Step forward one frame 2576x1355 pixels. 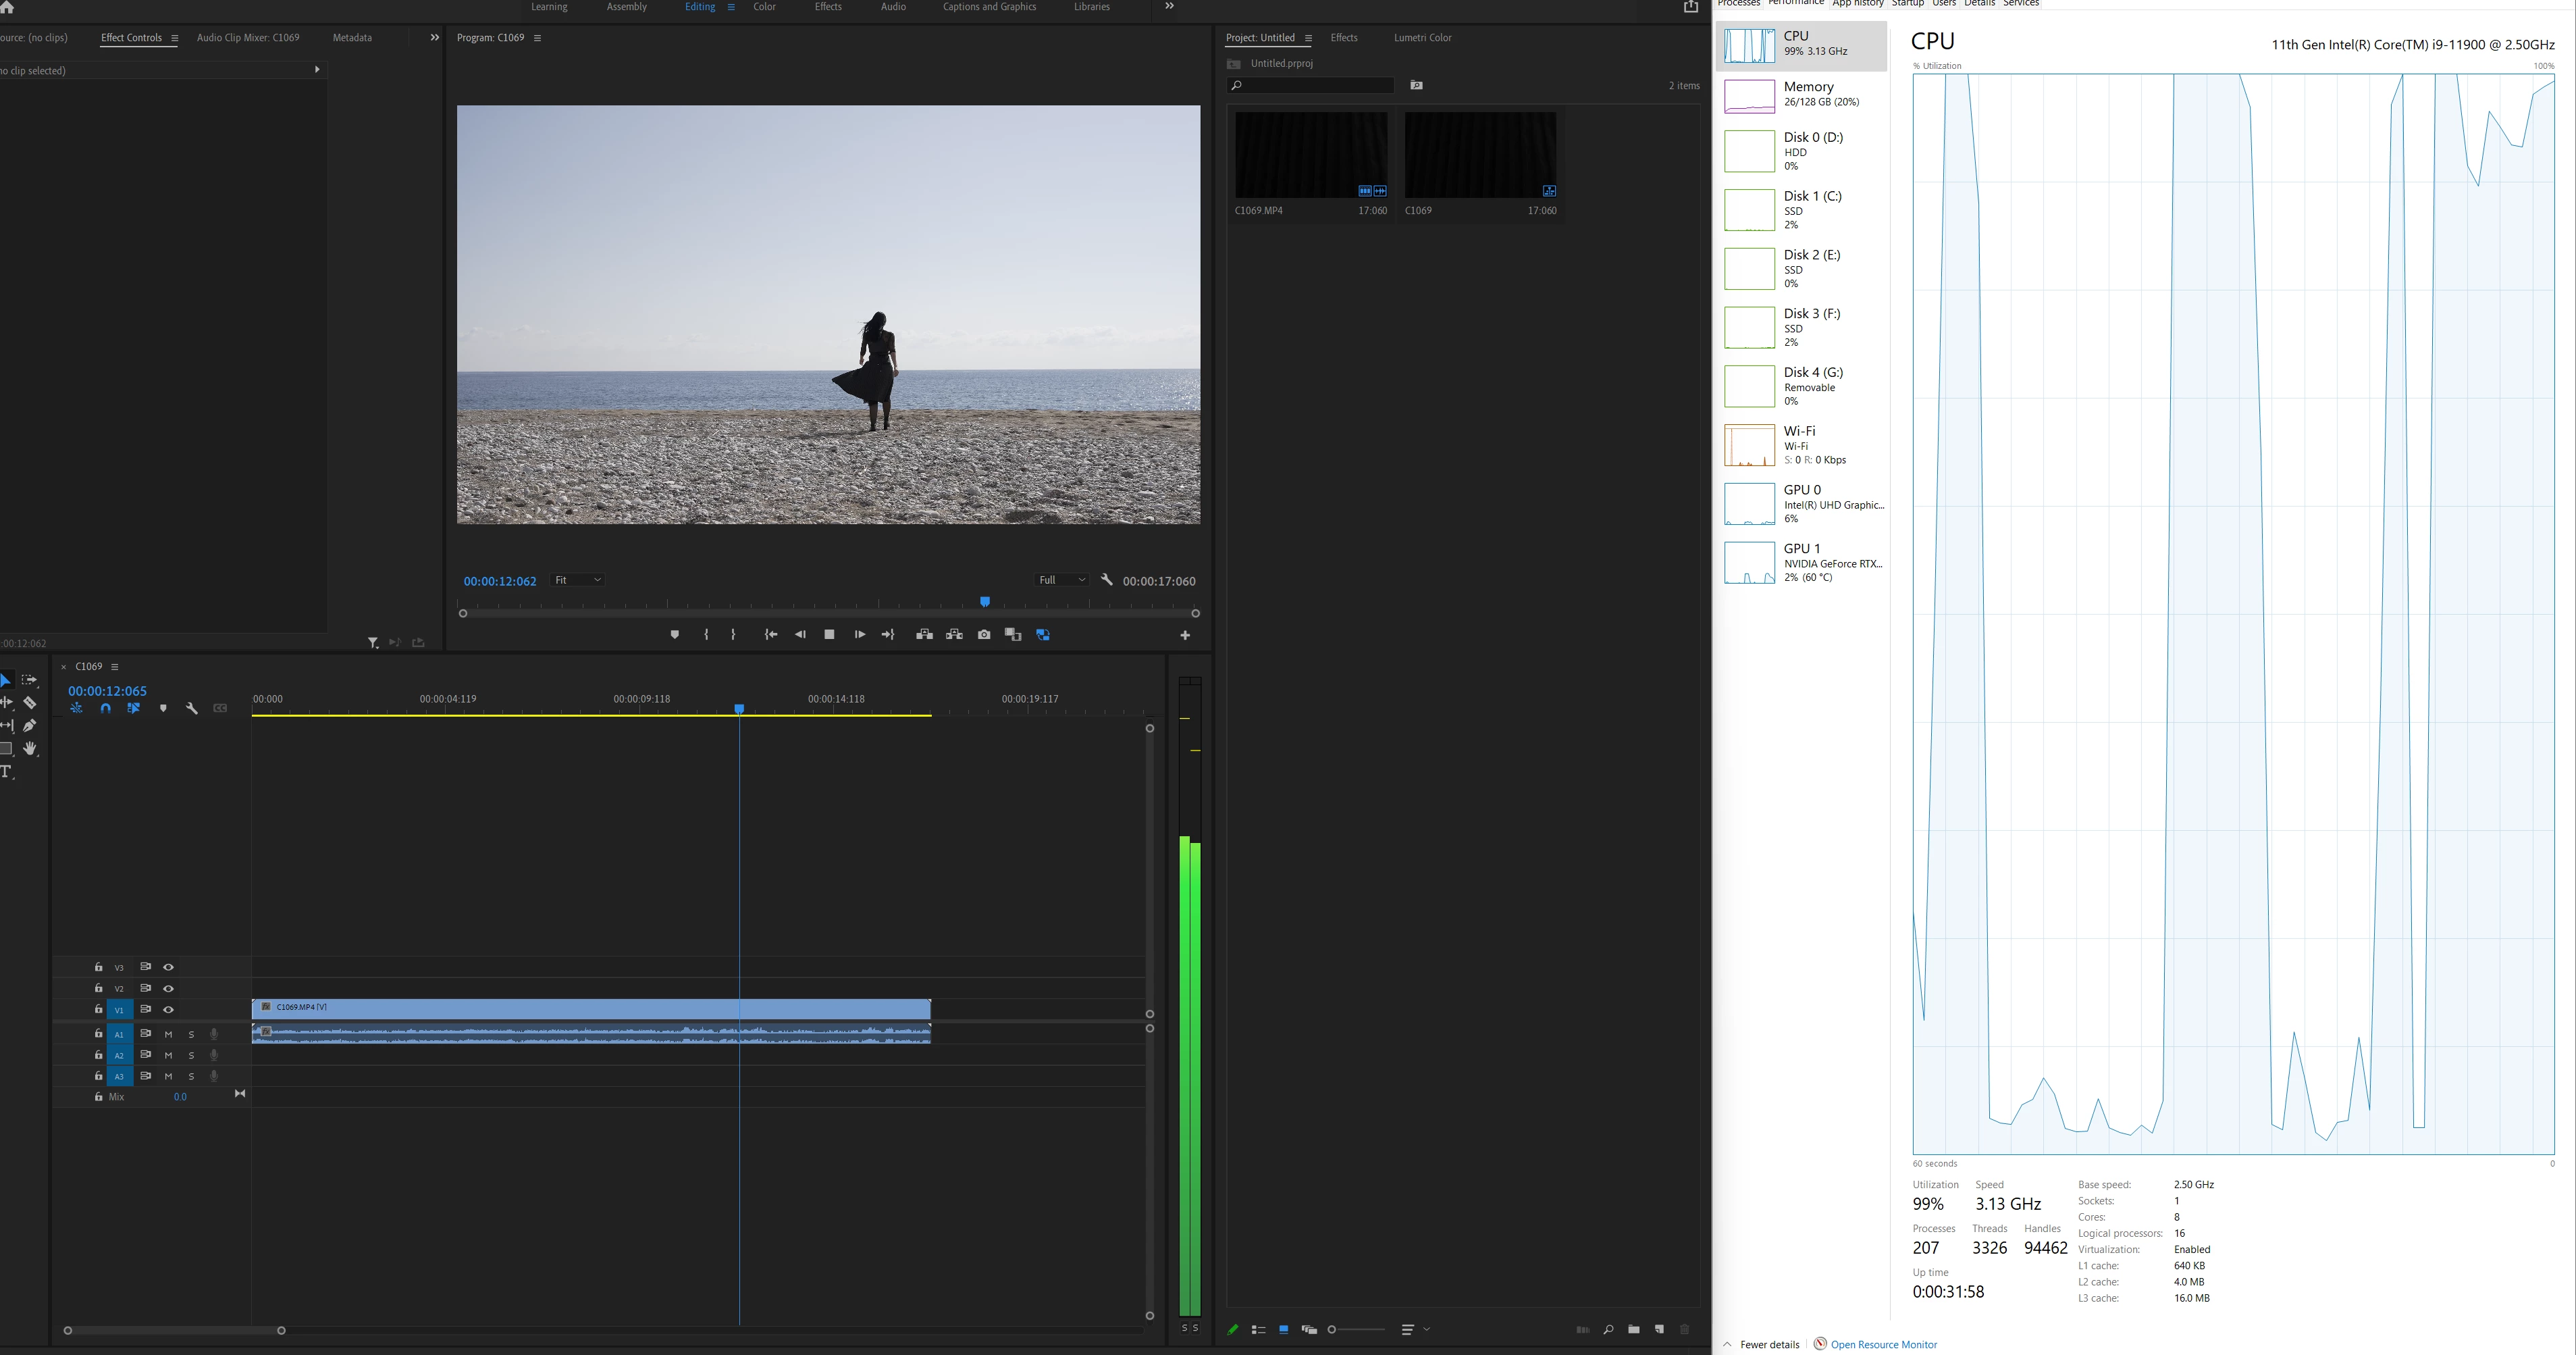(x=859, y=635)
